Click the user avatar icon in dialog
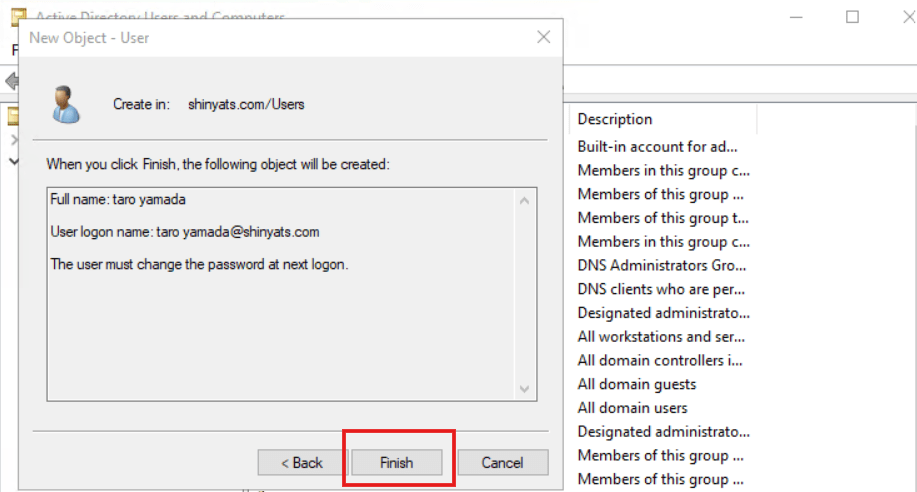 (66, 104)
